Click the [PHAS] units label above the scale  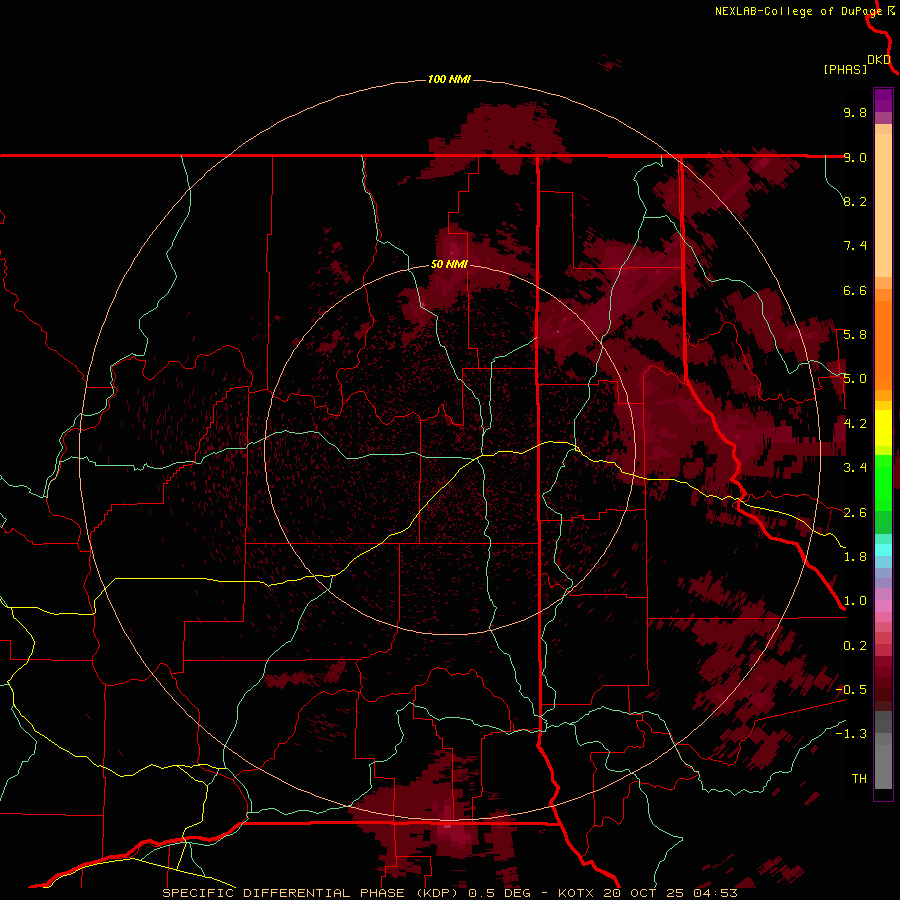point(845,69)
